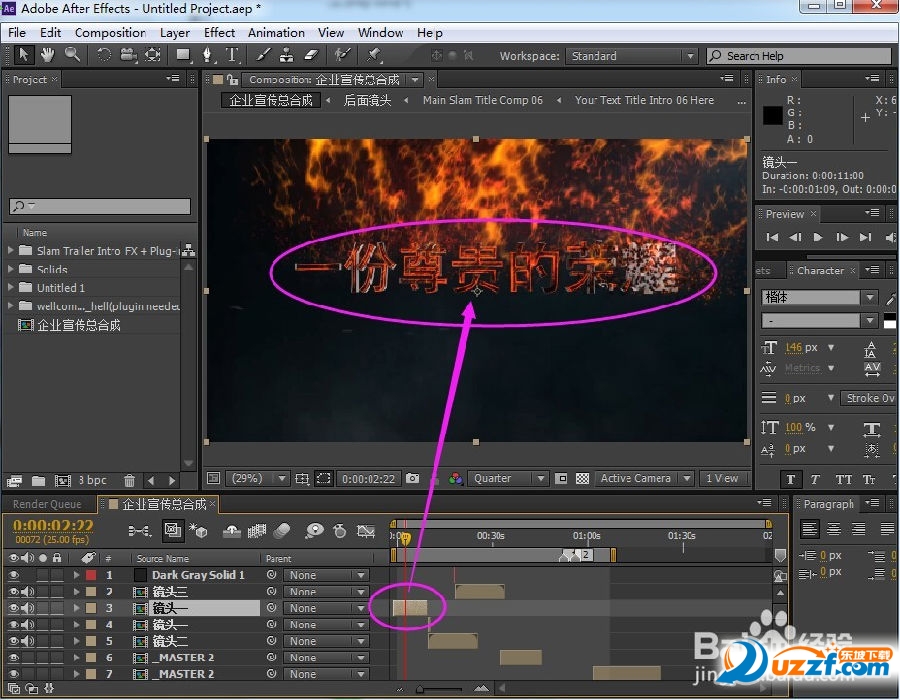Open the Composition menu
The height and width of the screenshot is (700, 900).
point(110,32)
